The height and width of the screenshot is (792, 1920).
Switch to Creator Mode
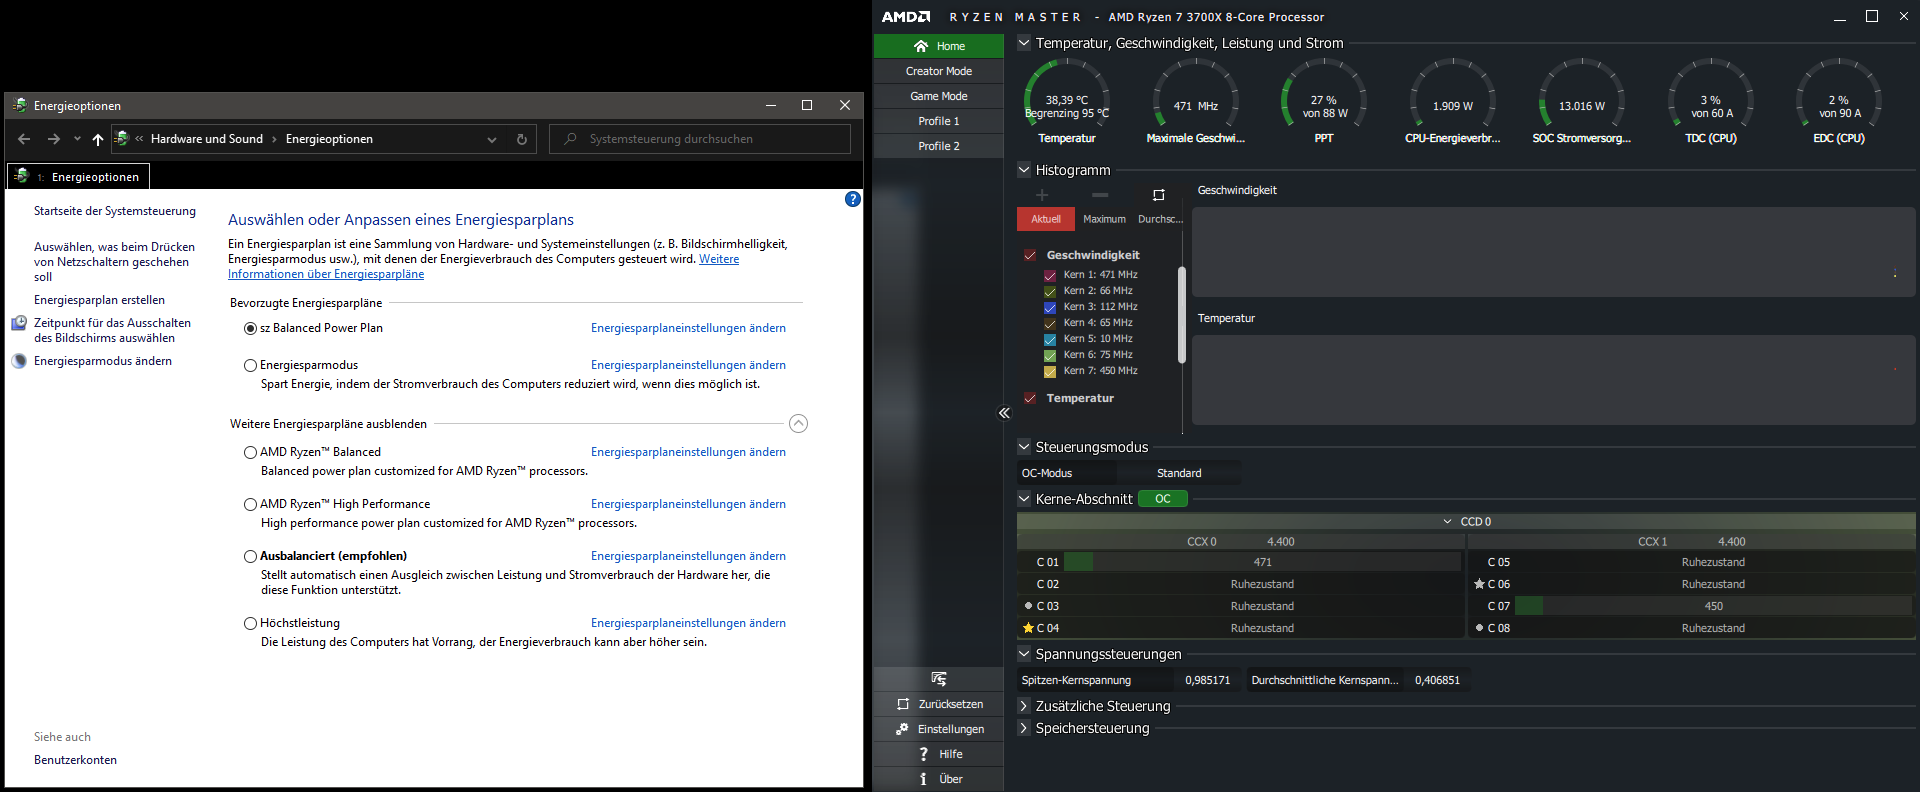tap(938, 71)
